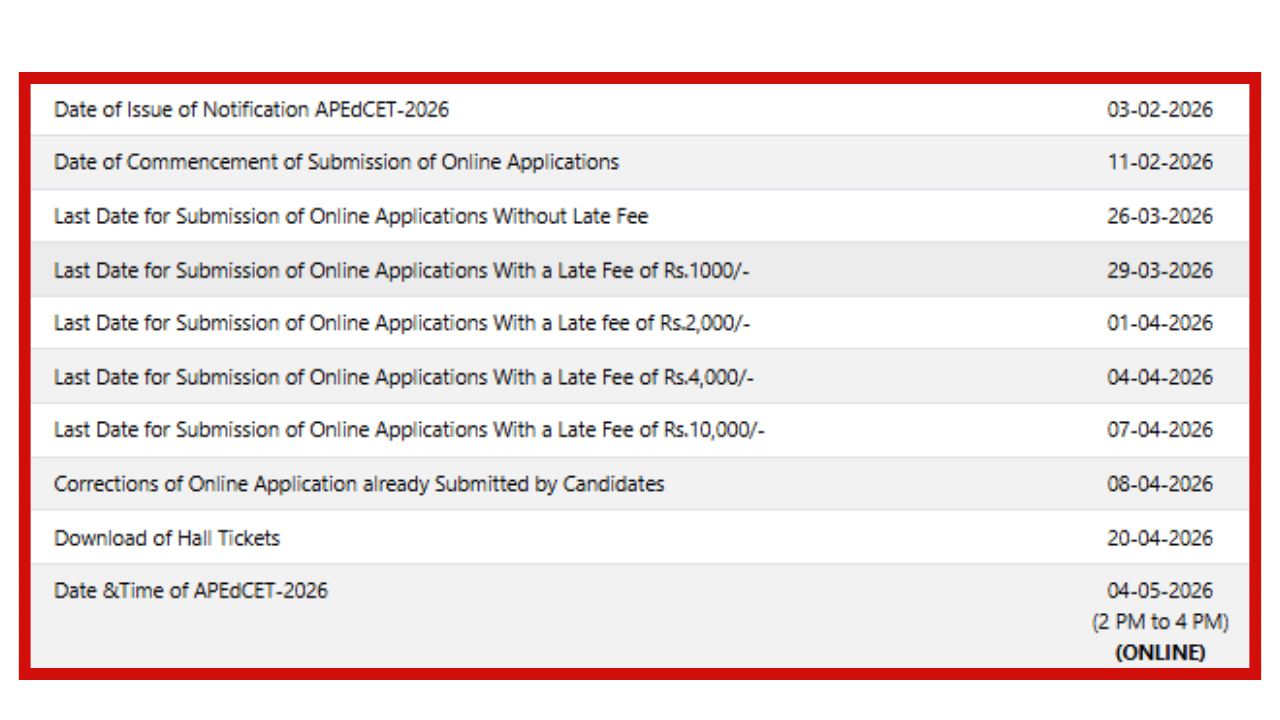Select the 01-04-2026 date cell
The width and height of the screenshot is (1280, 720).
[x=1159, y=323]
